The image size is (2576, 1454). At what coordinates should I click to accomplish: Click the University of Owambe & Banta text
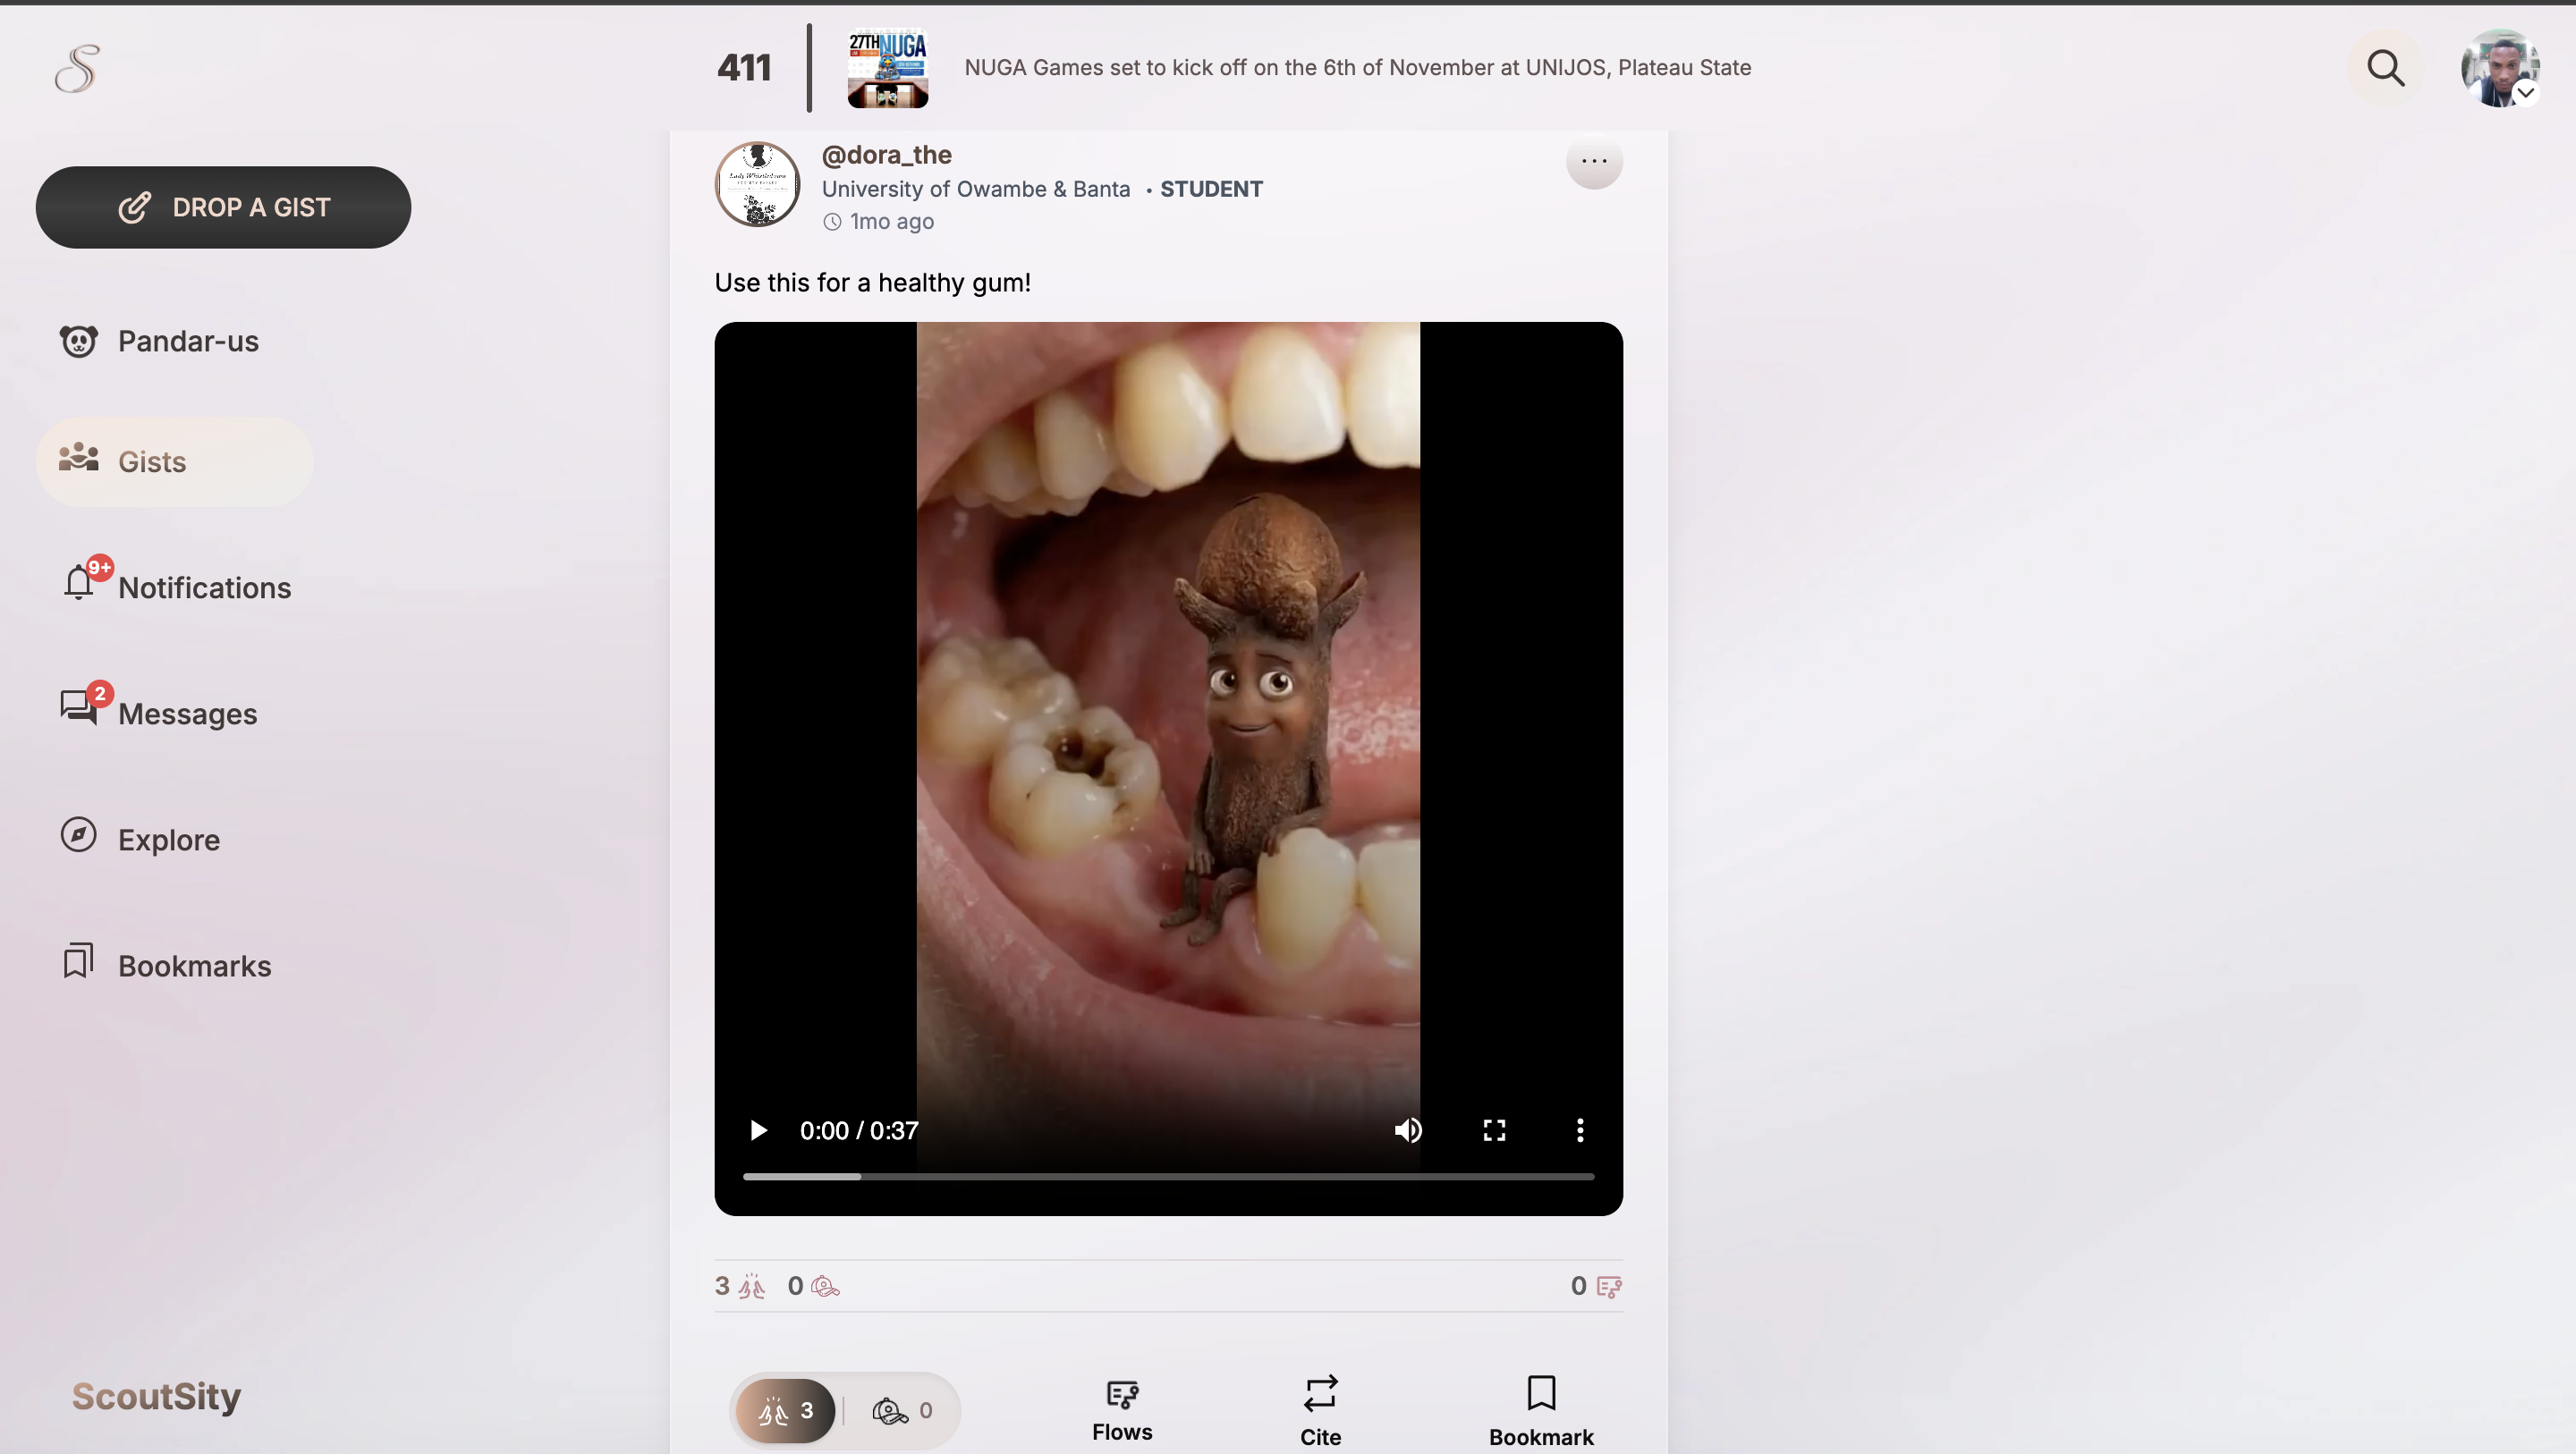click(976, 189)
